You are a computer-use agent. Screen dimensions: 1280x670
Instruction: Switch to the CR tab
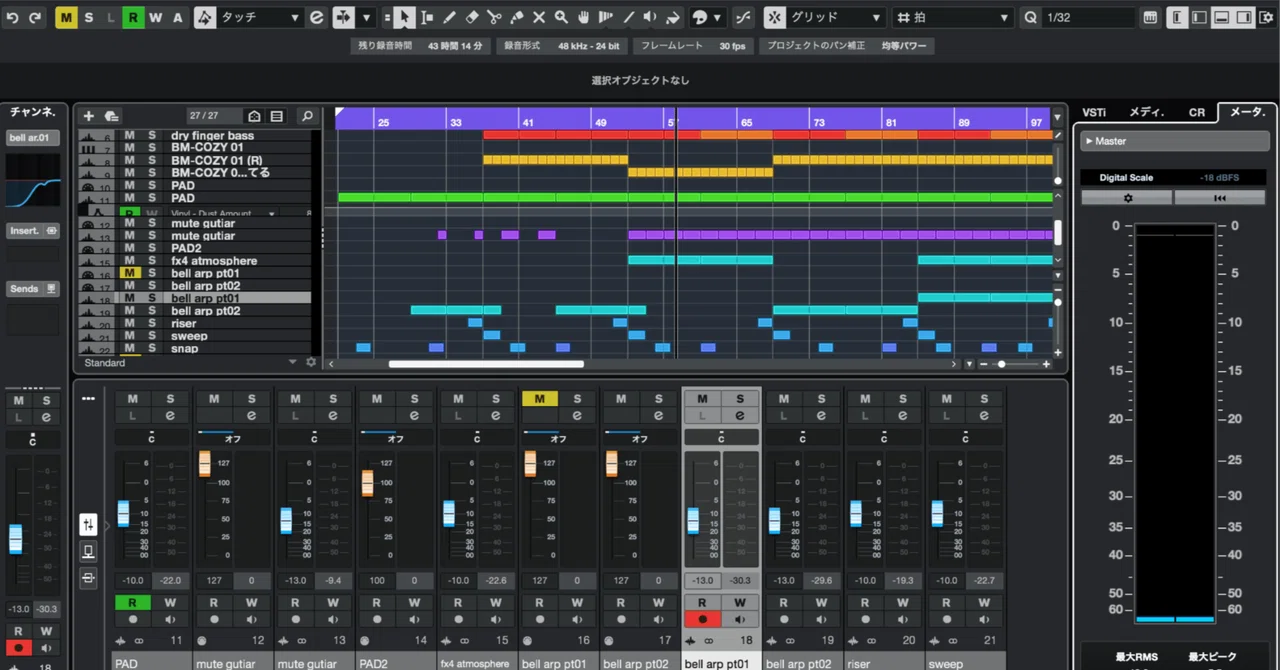click(x=1197, y=112)
